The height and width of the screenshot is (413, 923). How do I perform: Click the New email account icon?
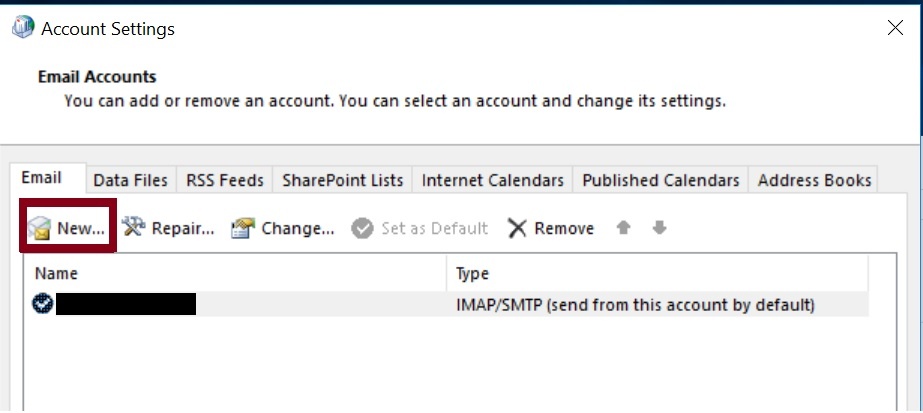click(x=40, y=229)
